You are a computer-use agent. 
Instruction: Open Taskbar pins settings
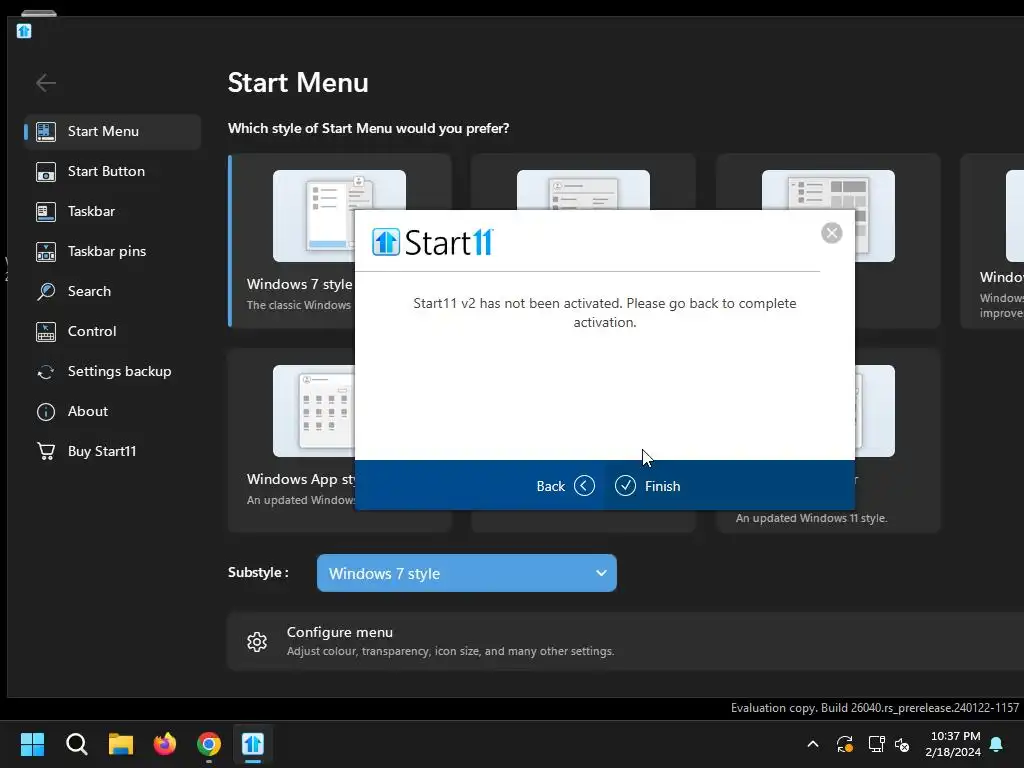coord(112,251)
